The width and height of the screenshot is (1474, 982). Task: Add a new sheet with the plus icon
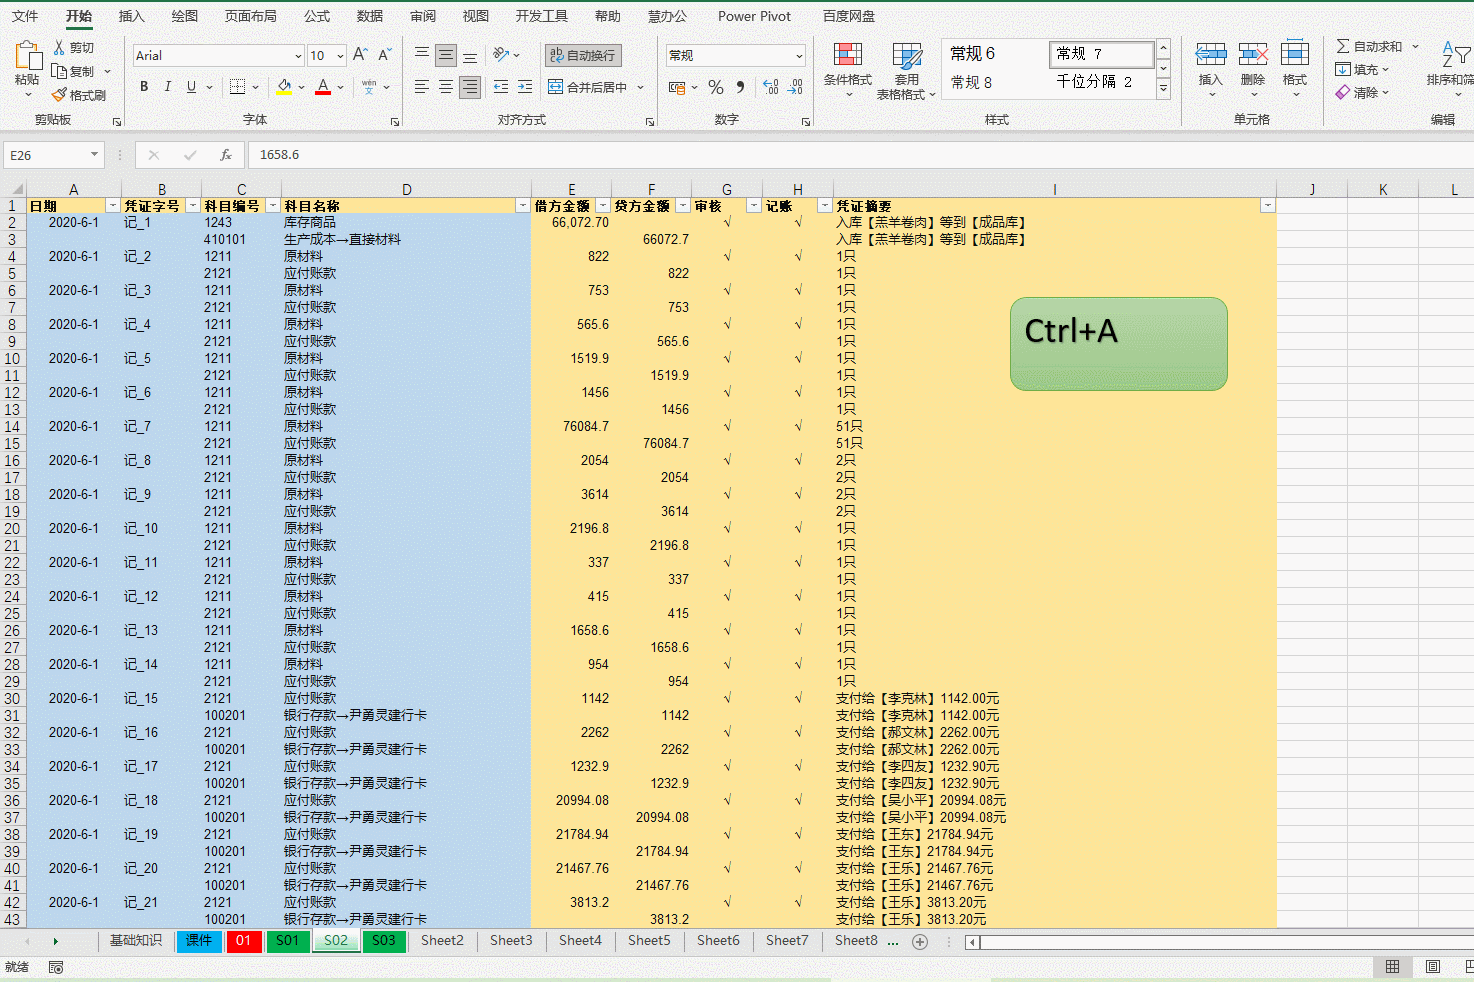pos(920,941)
